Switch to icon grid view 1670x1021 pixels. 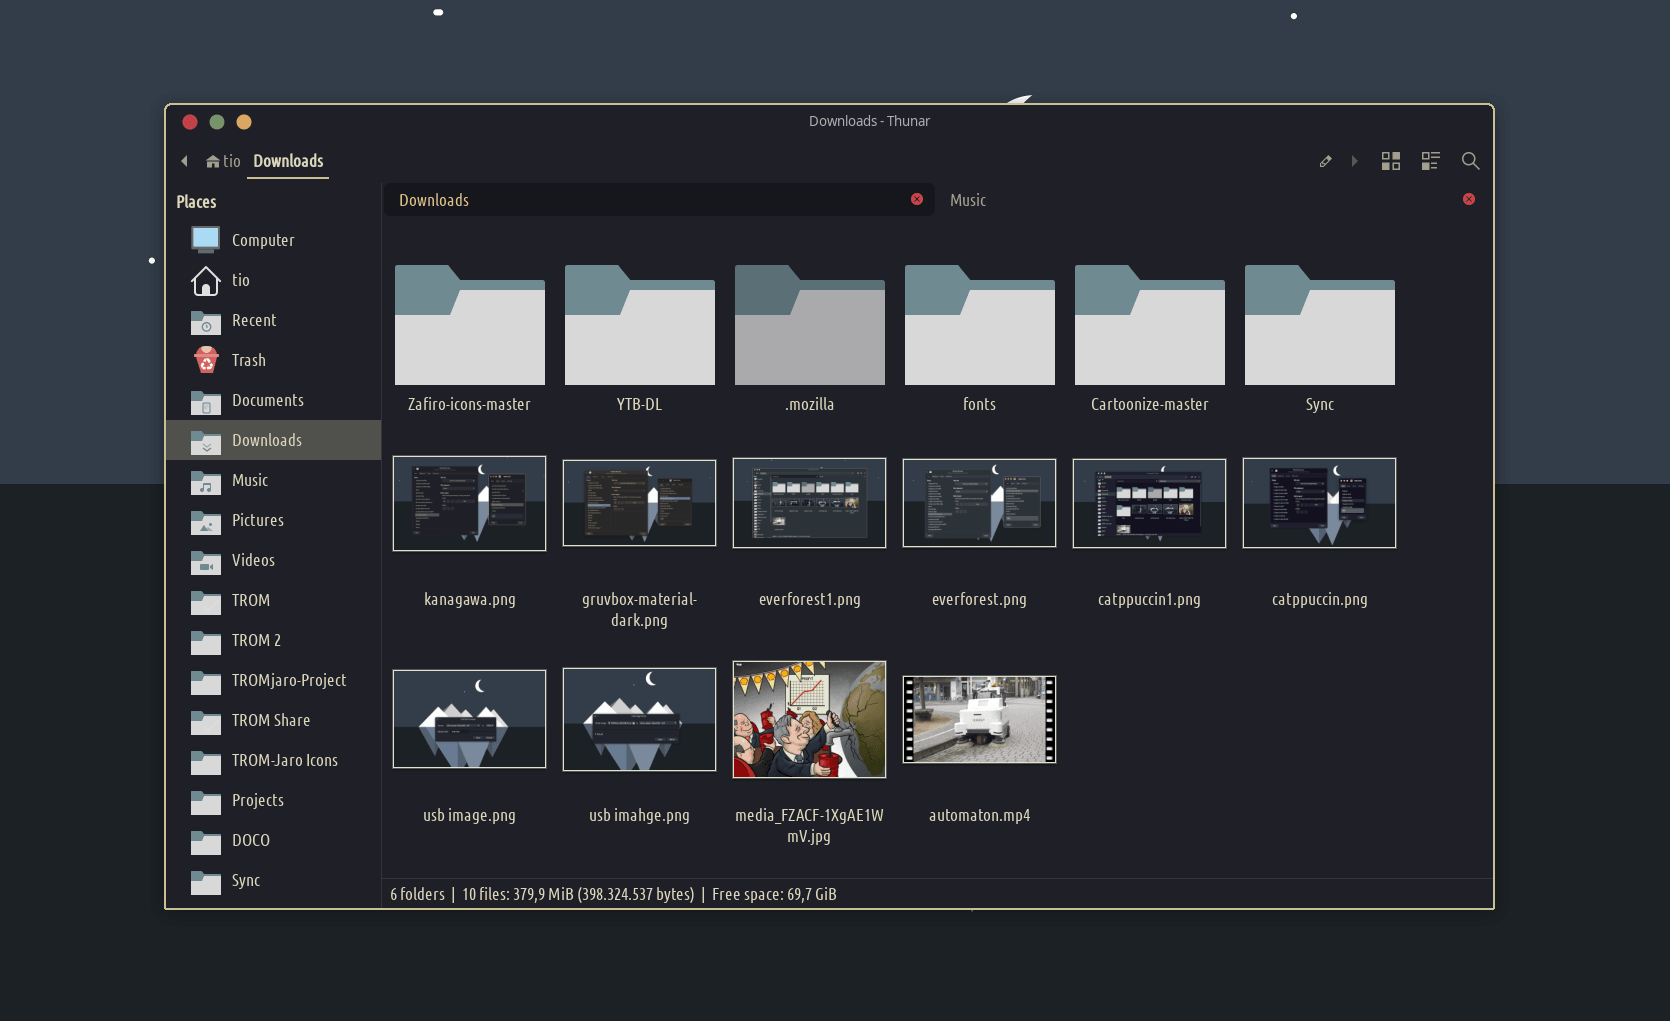[x=1390, y=161]
